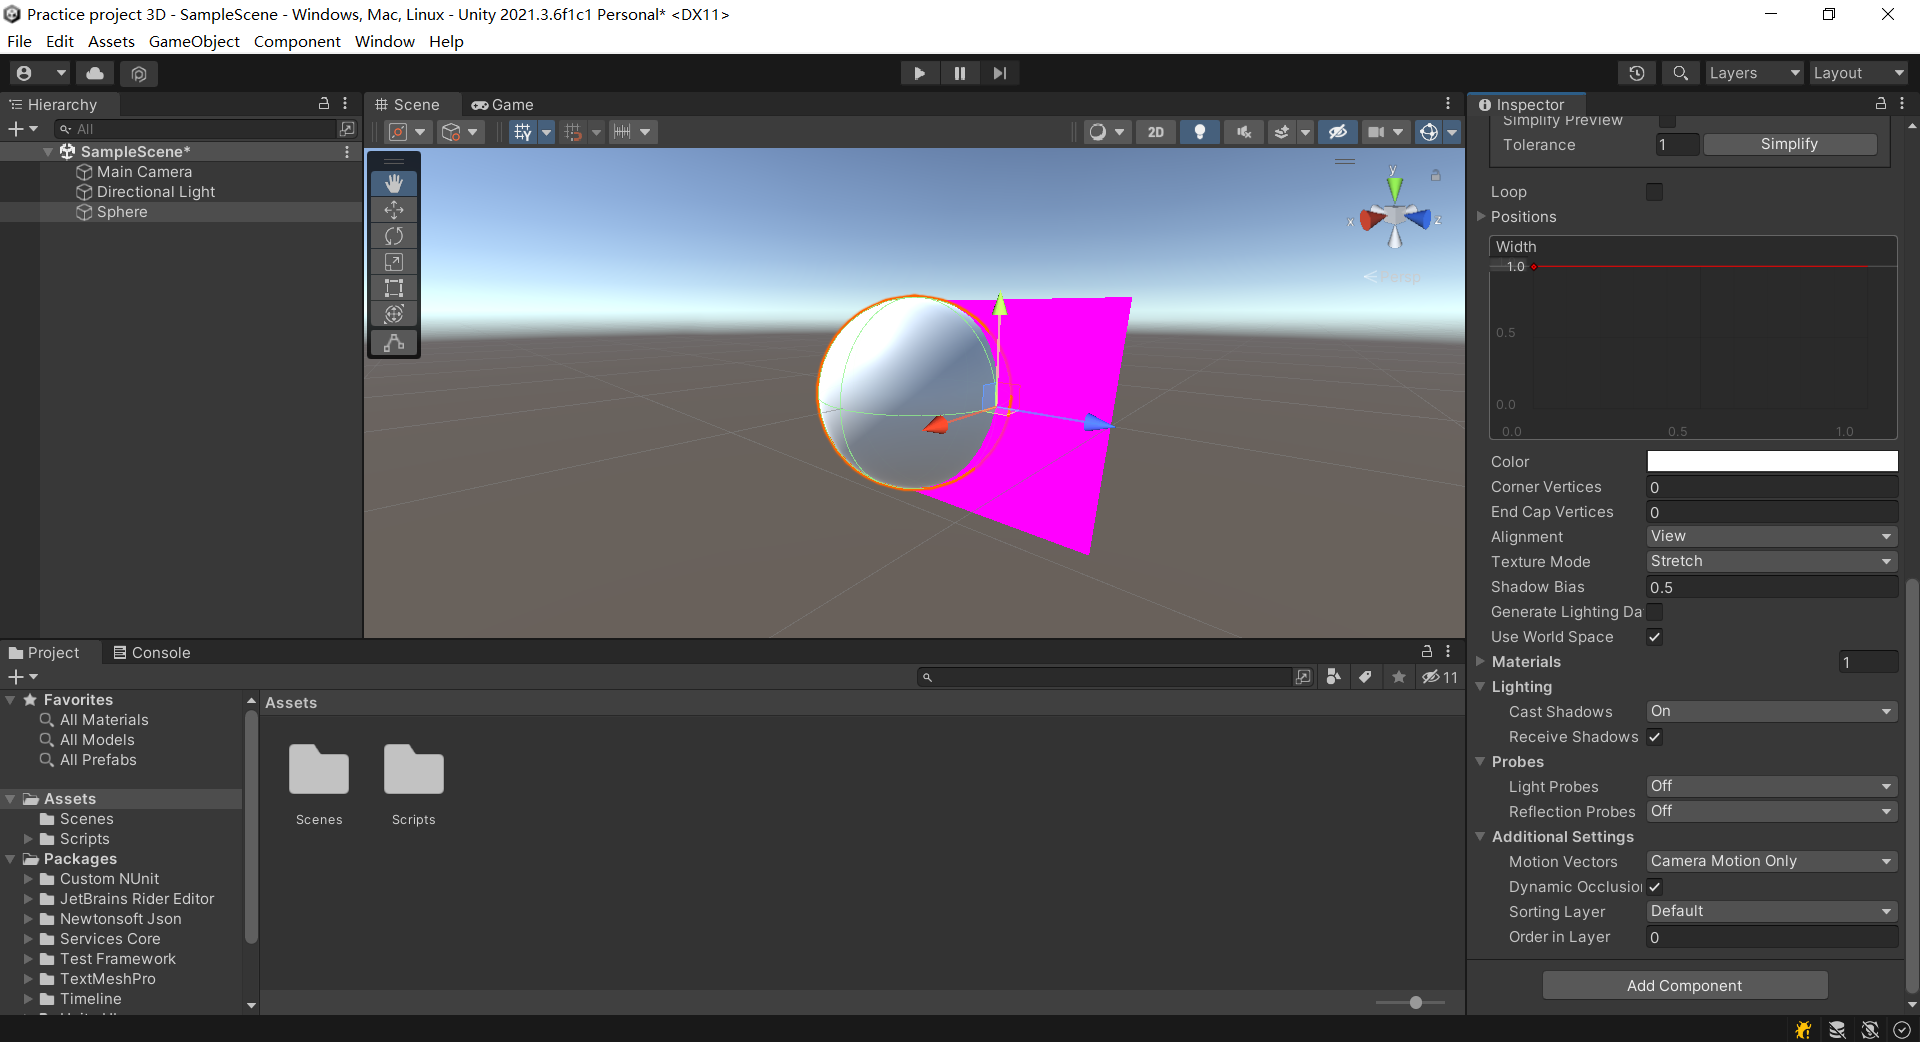
Task: Open Undo History icon
Action: pyautogui.click(x=1637, y=73)
